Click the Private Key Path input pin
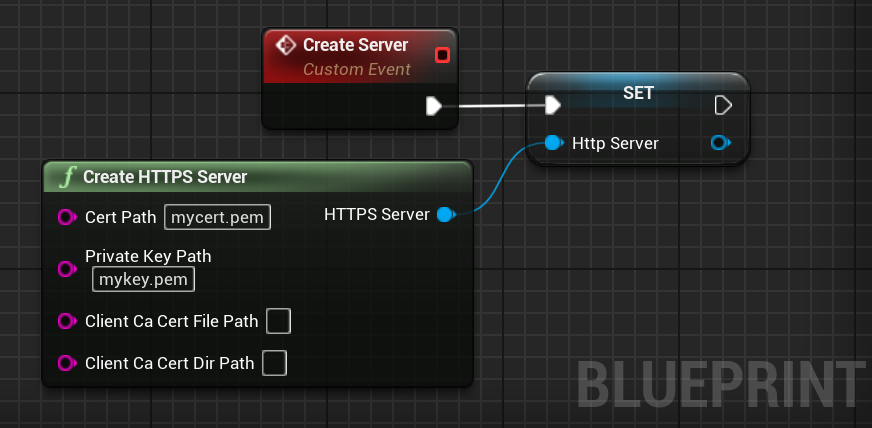The width and height of the screenshot is (872, 428). 67,270
